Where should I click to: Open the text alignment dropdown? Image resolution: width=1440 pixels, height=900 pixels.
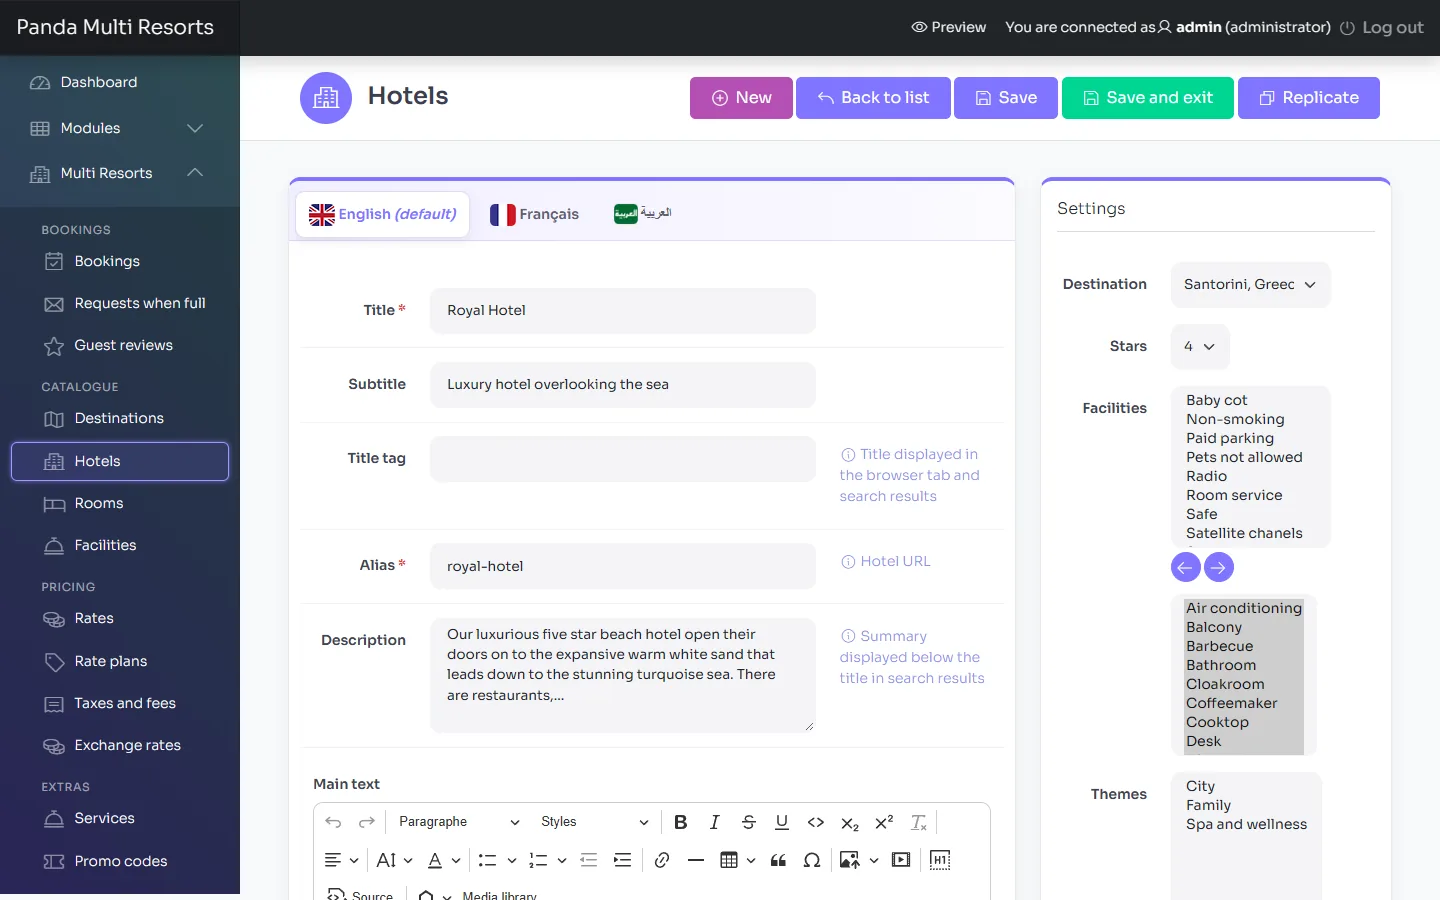pyautogui.click(x=341, y=860)
